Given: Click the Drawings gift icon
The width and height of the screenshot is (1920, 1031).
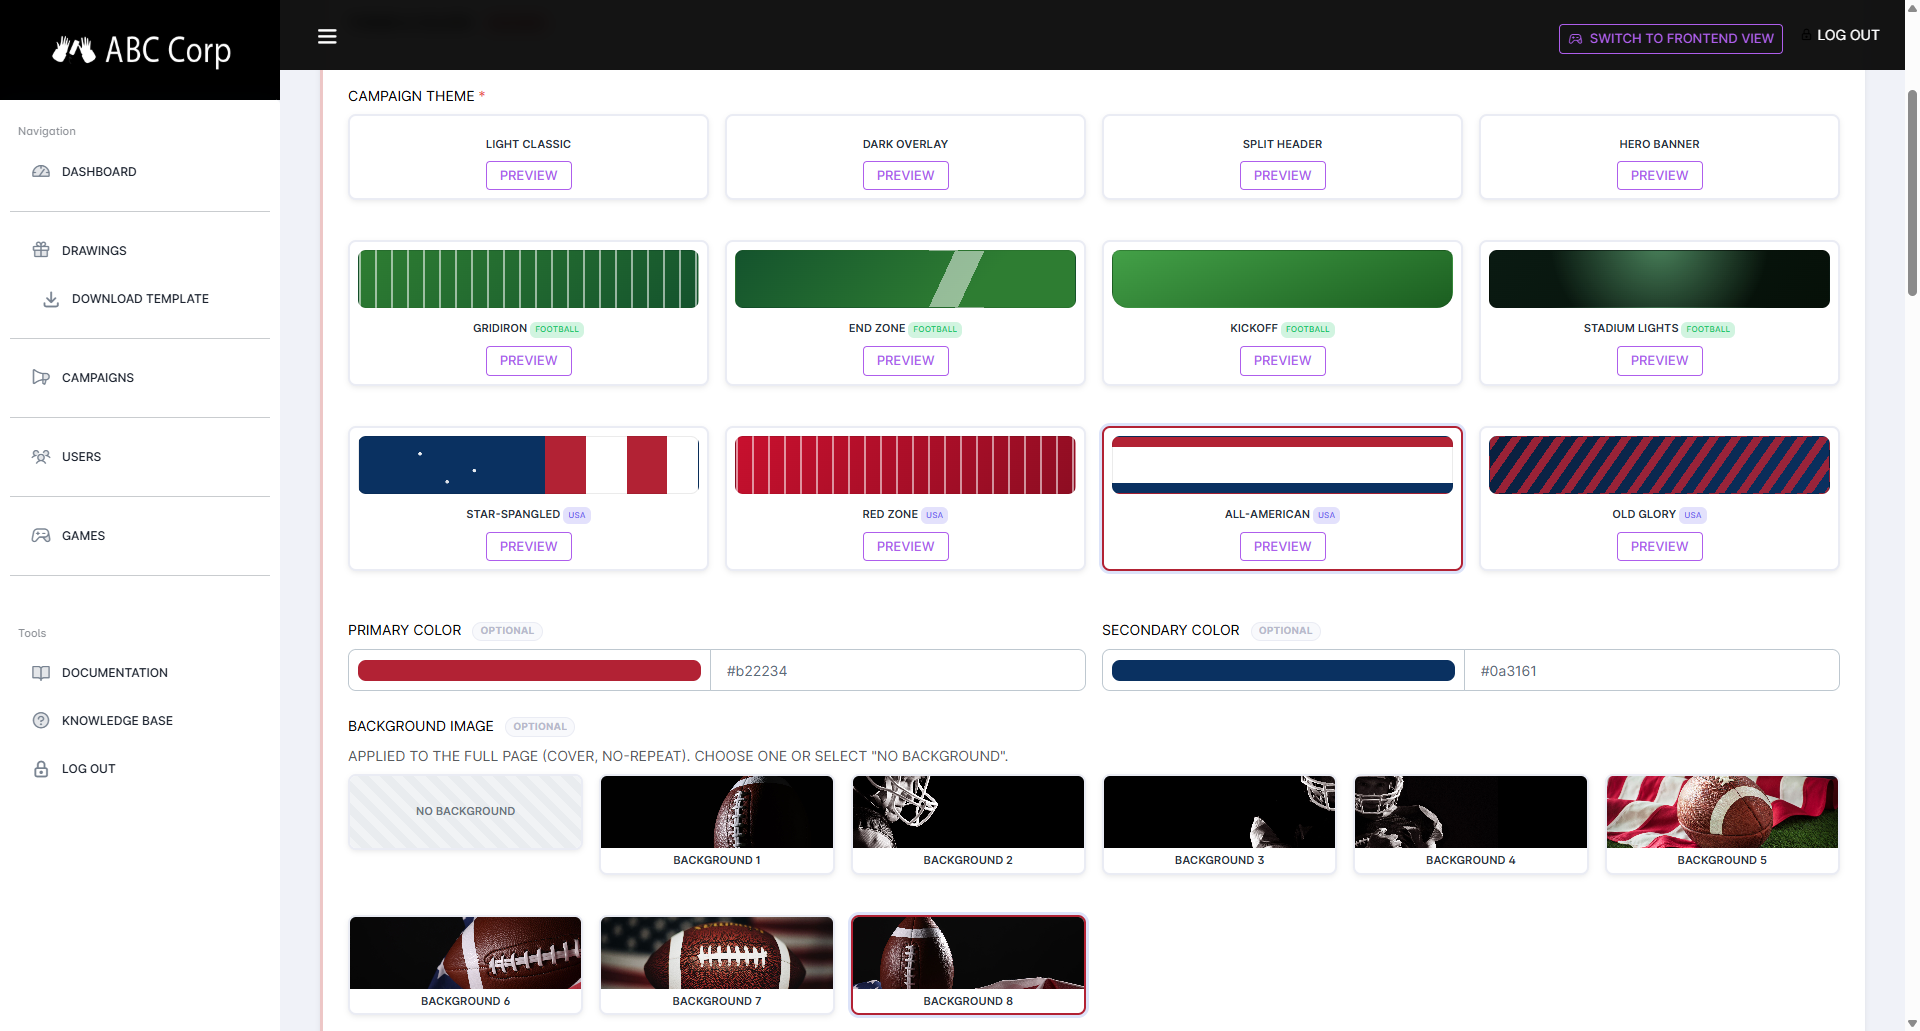Looking at the screenshot, I should [41, 250].
